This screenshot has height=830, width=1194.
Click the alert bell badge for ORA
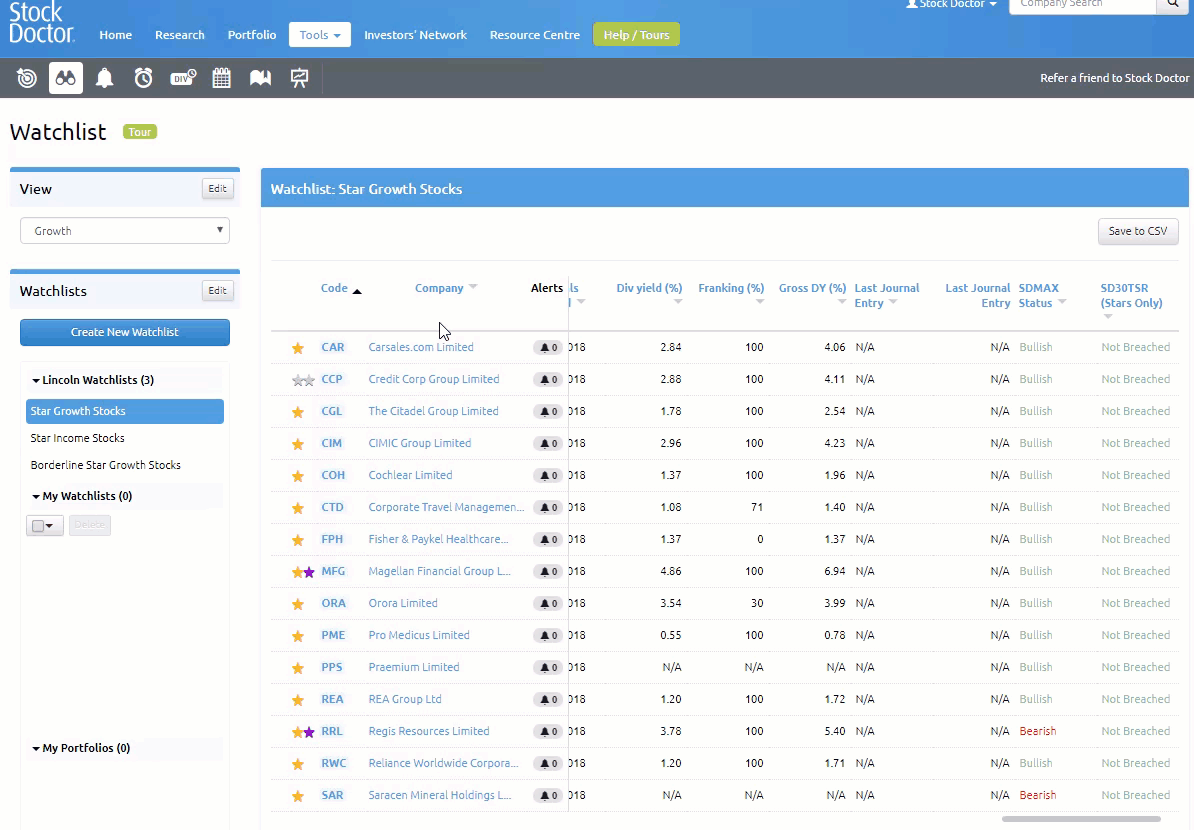tap(548, 603)
